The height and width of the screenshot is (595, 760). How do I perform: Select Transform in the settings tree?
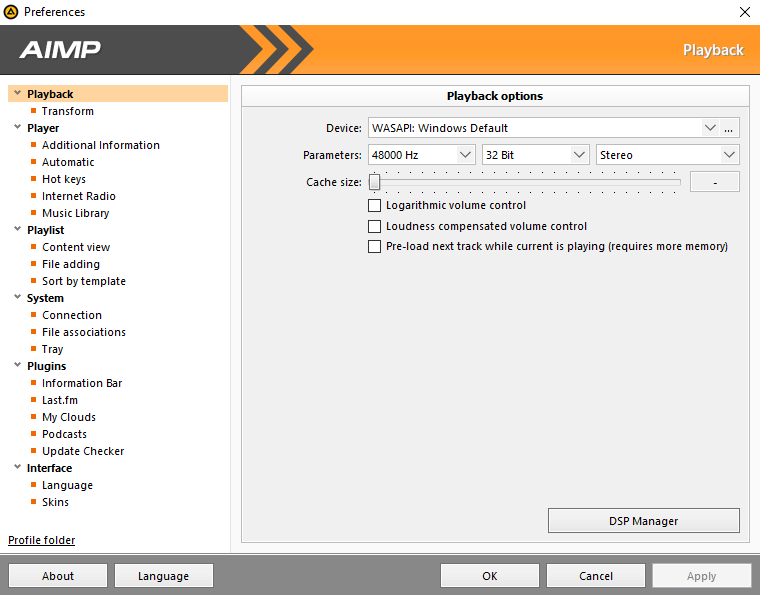pyautogui.click(x=68, y=111)
